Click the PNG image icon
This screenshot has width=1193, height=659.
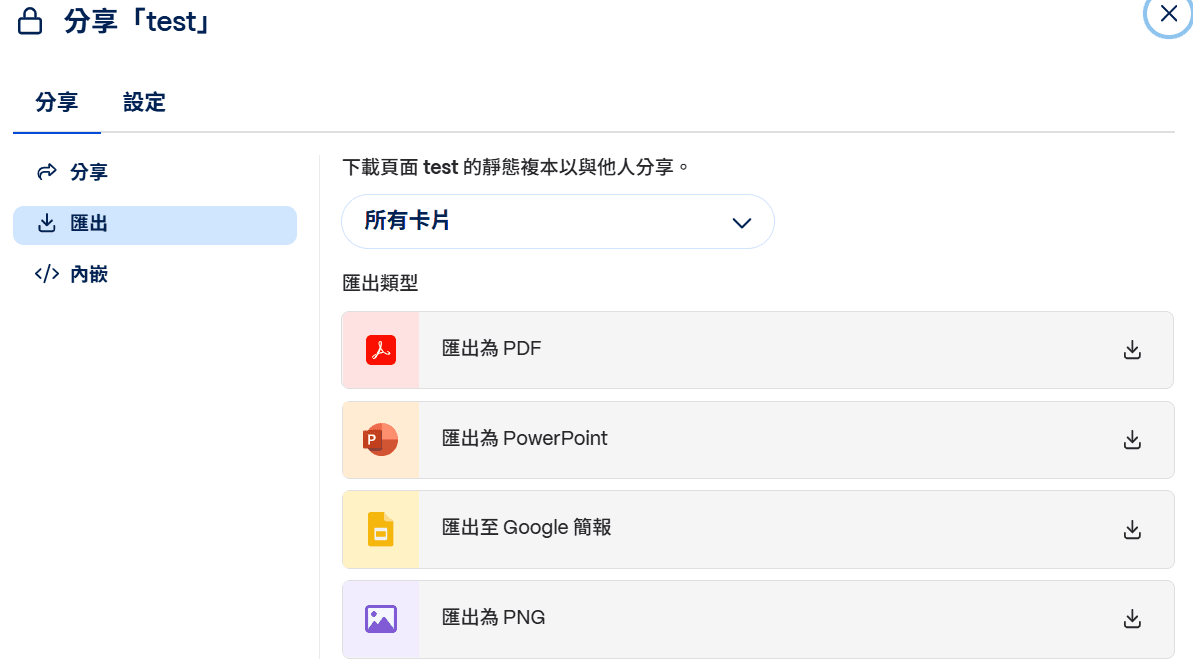click(x=381, y=618)
